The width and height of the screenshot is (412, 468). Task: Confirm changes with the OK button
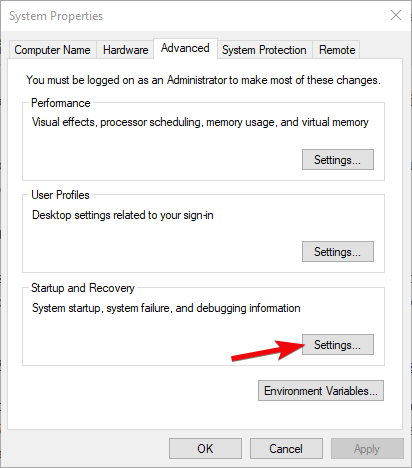205,449
